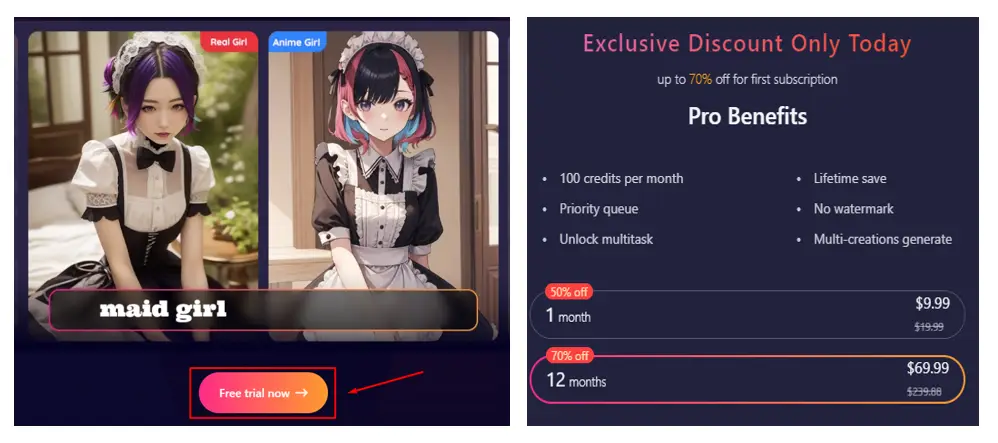Click the crossed-out $239.88 price
Screen dimensions: 998x443
924,391
